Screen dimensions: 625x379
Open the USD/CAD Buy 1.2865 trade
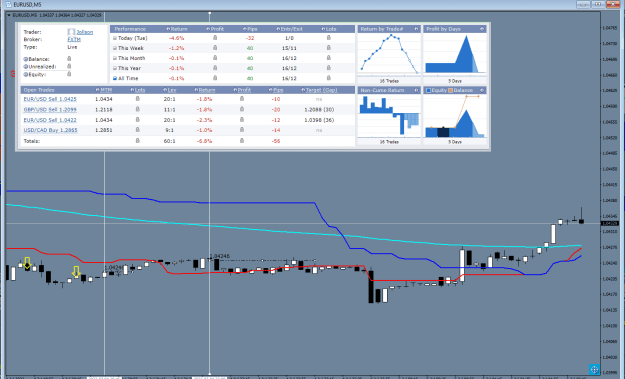click(50, 130)
